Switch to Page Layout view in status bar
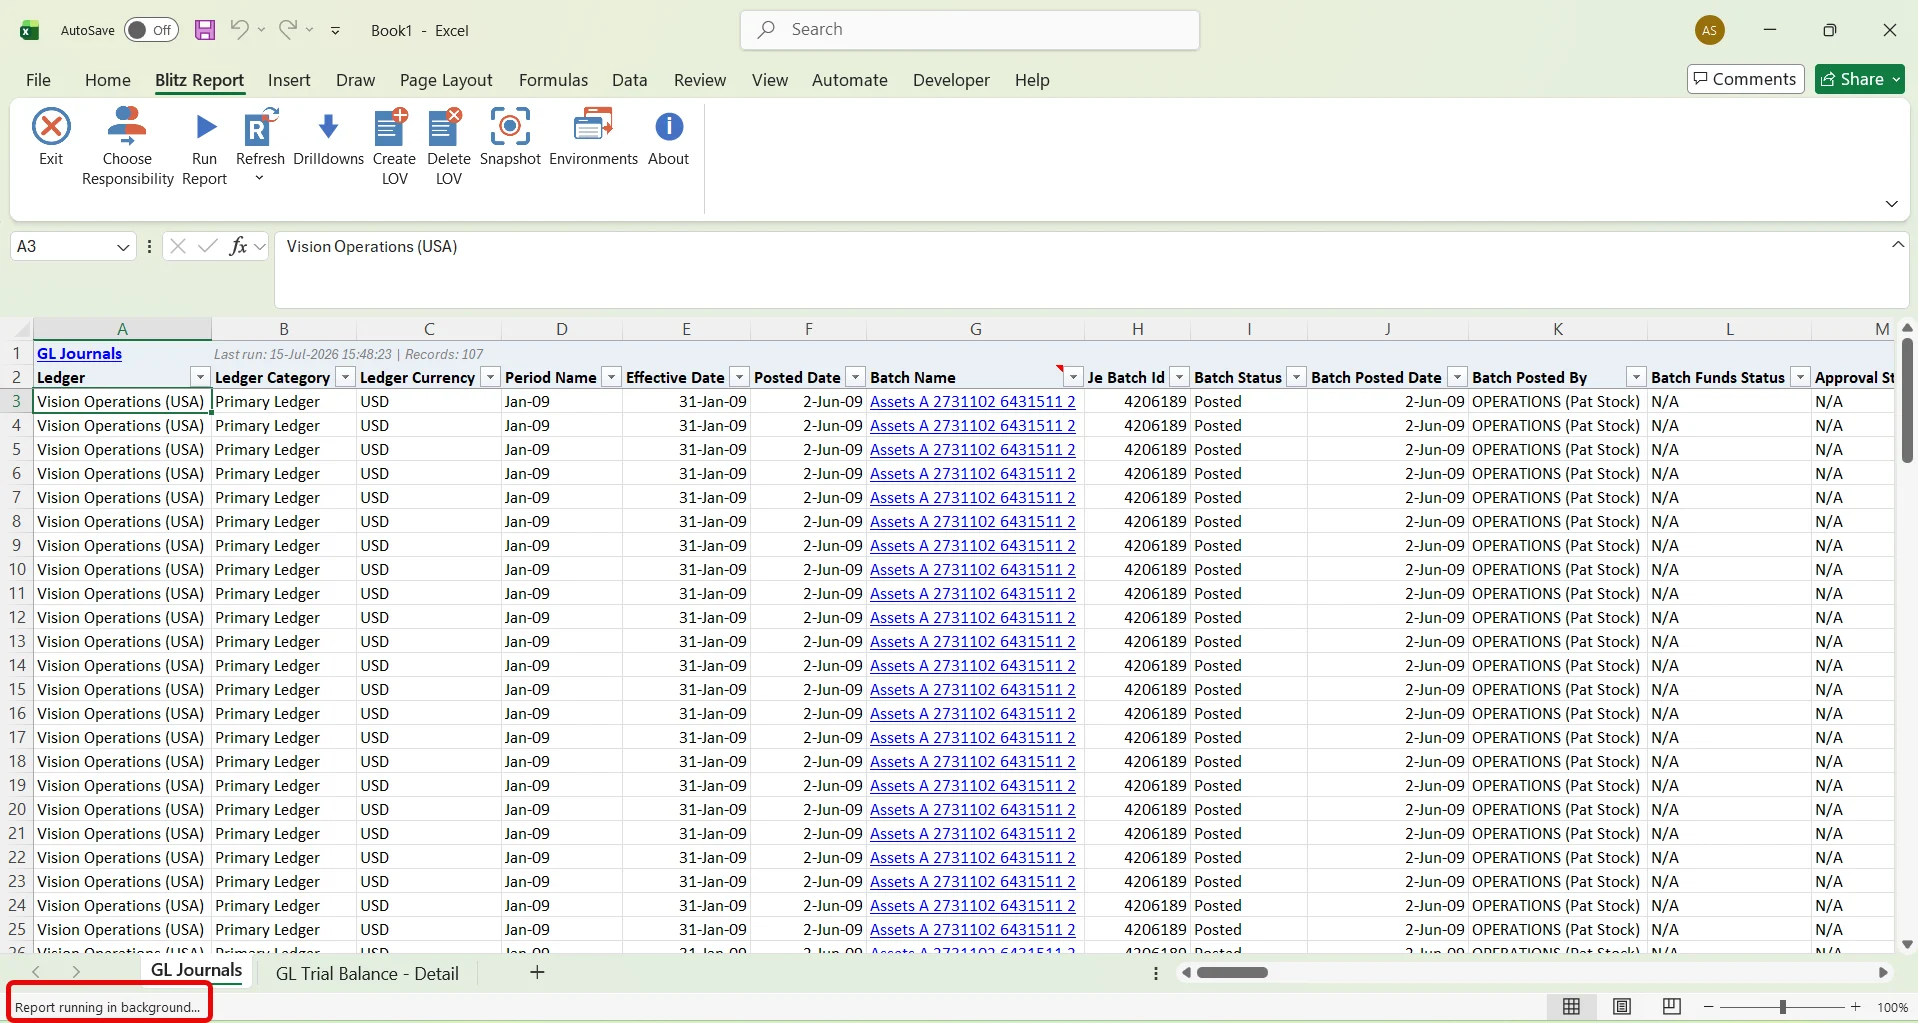This screenshot has height=1023, width=1918. point(1622,1007)
